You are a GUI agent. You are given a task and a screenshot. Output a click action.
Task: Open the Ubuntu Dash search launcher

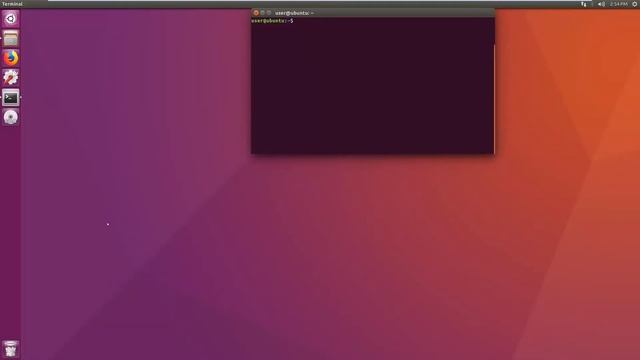pos(11,19)
